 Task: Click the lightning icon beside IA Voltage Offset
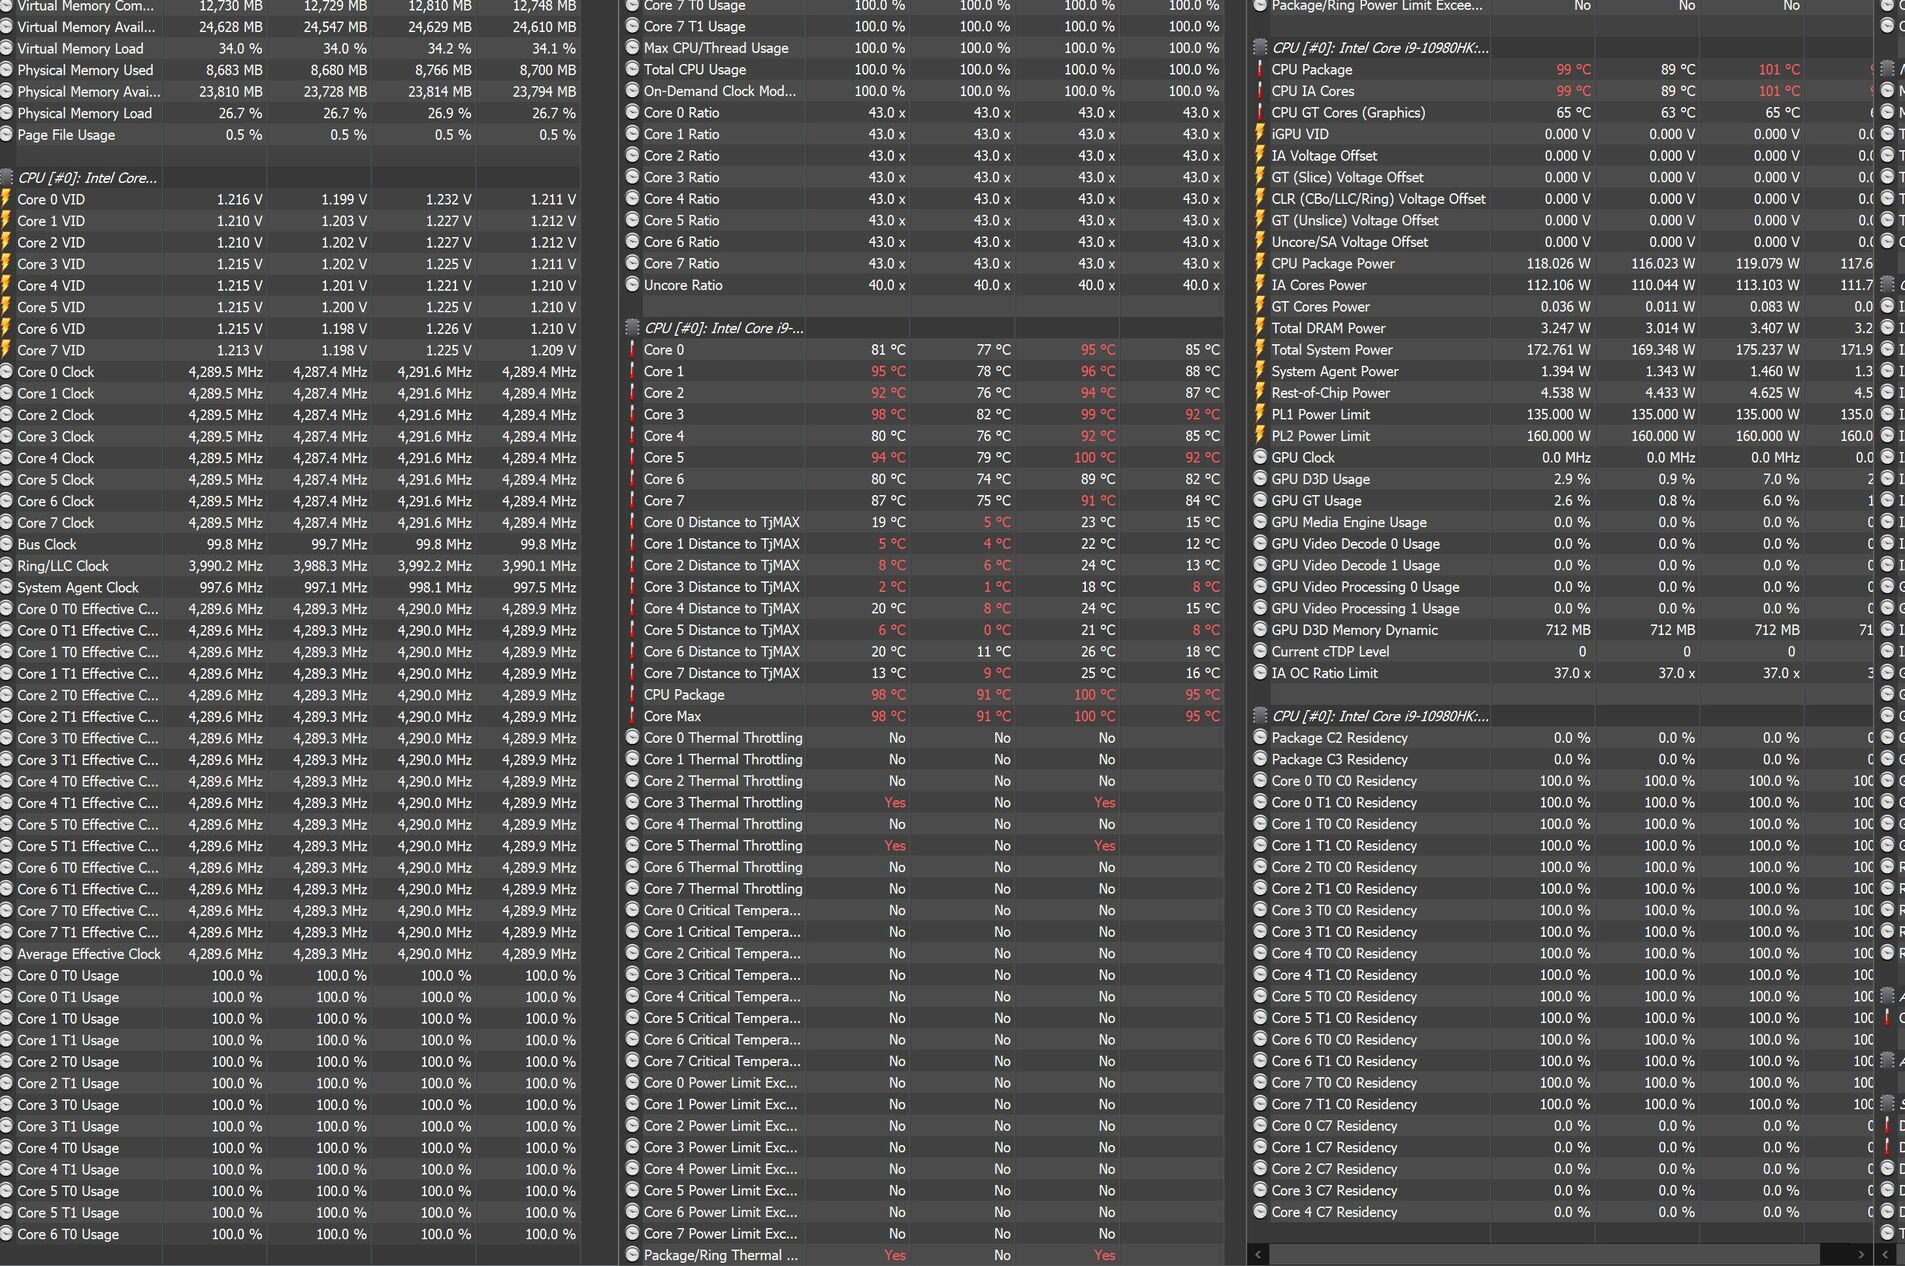(1260, 156)
